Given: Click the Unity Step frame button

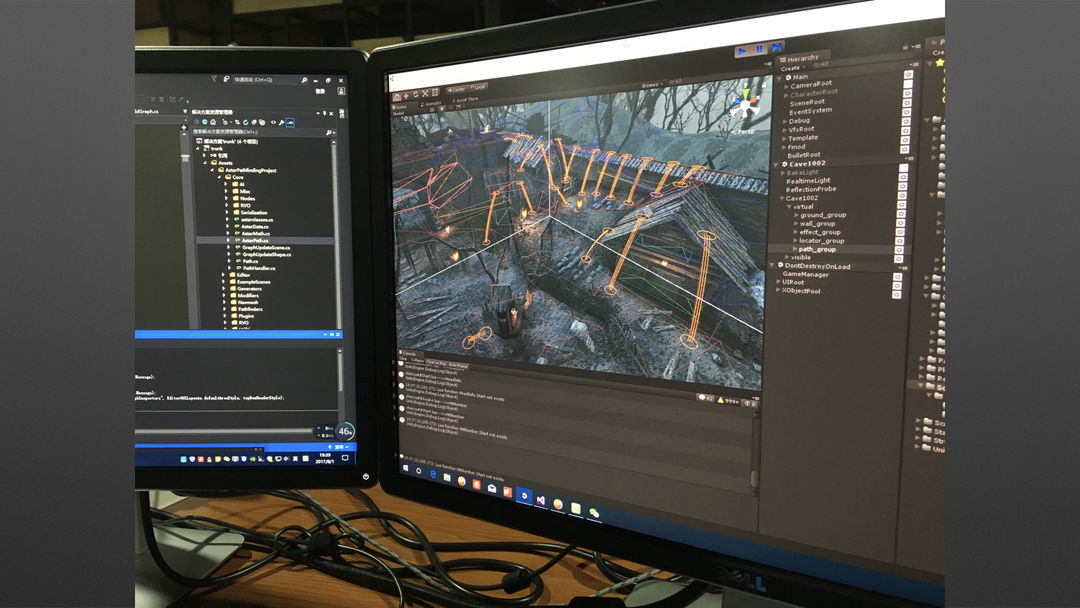Looking at the screenshot, I should pos(777,47).
